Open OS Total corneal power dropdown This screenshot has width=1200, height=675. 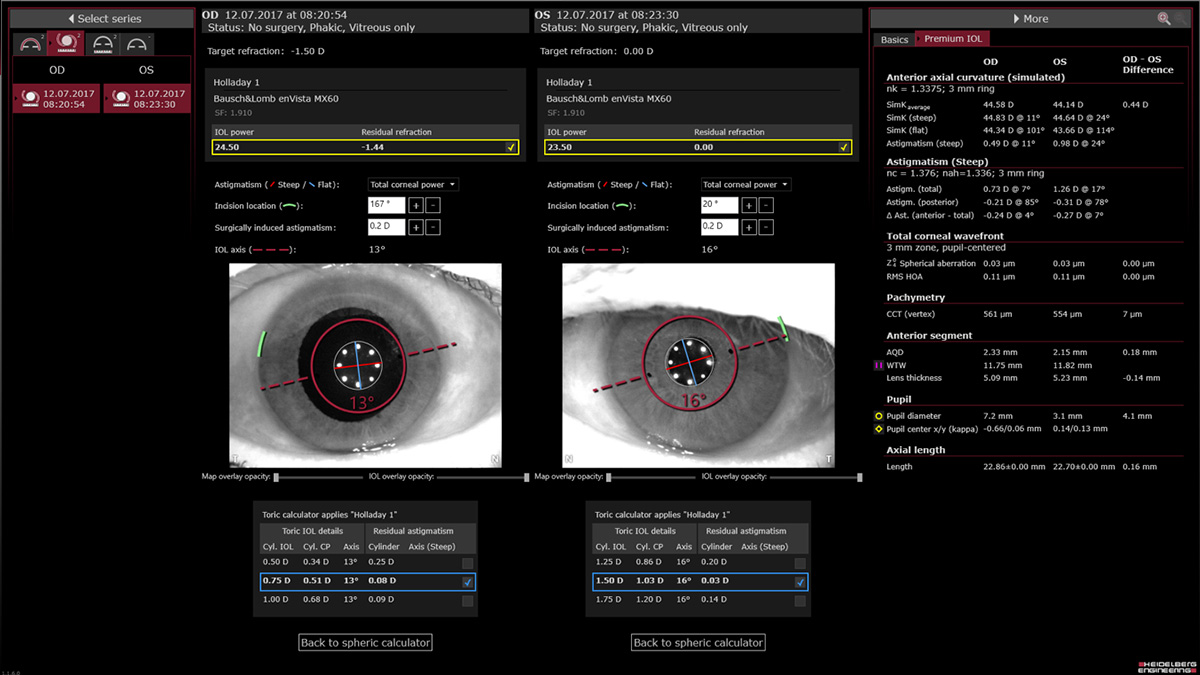[746, 184]
